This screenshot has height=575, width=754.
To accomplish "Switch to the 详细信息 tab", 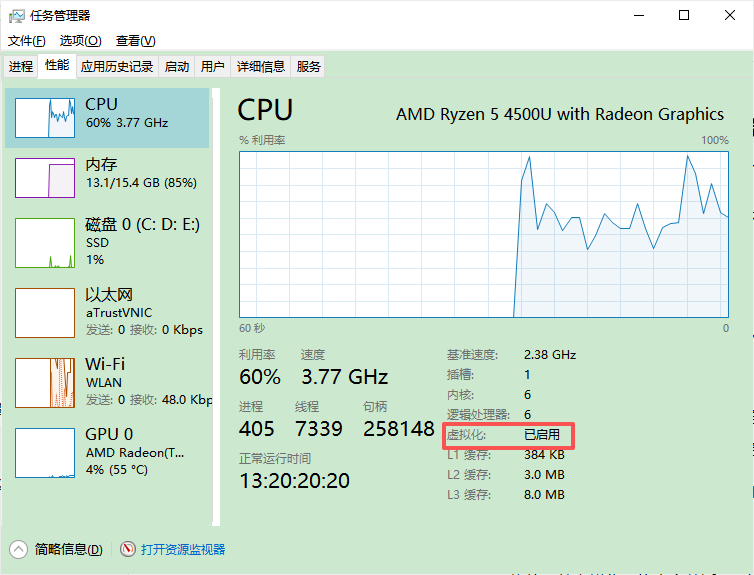I will click(261, 66).
